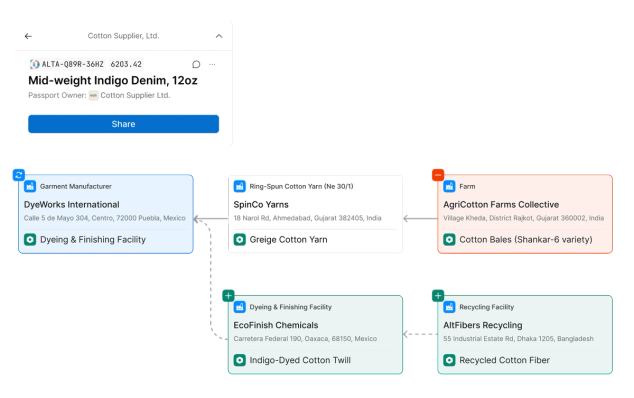Click the Recycled Cotton Fiber label

tap(504, 360)
